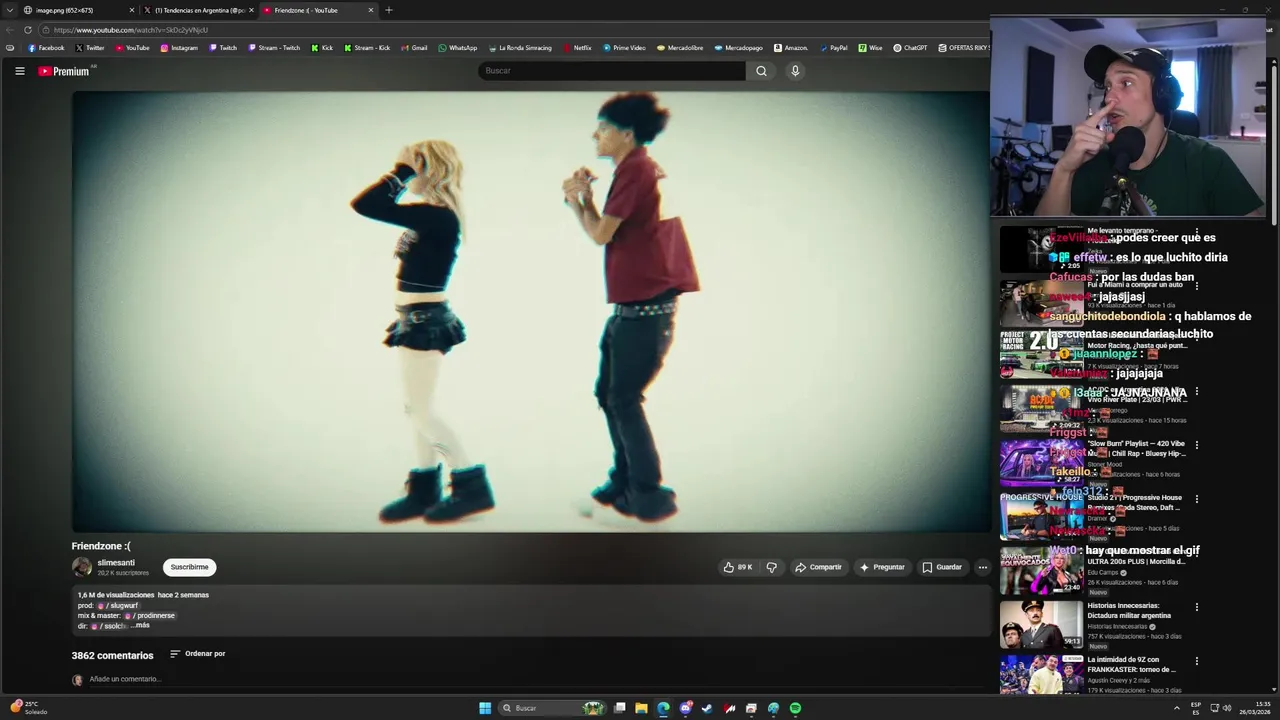The image size is (1280, 720).
Task: Open a new browser tab
Action: point(389,10)
